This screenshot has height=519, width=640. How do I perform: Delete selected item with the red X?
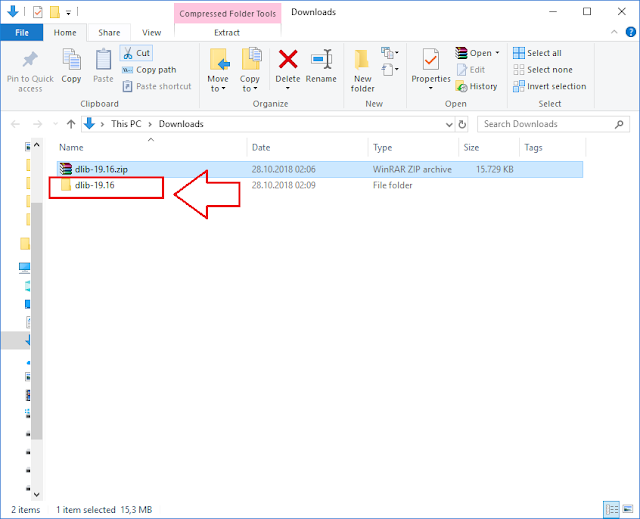(x=288, y=60)
